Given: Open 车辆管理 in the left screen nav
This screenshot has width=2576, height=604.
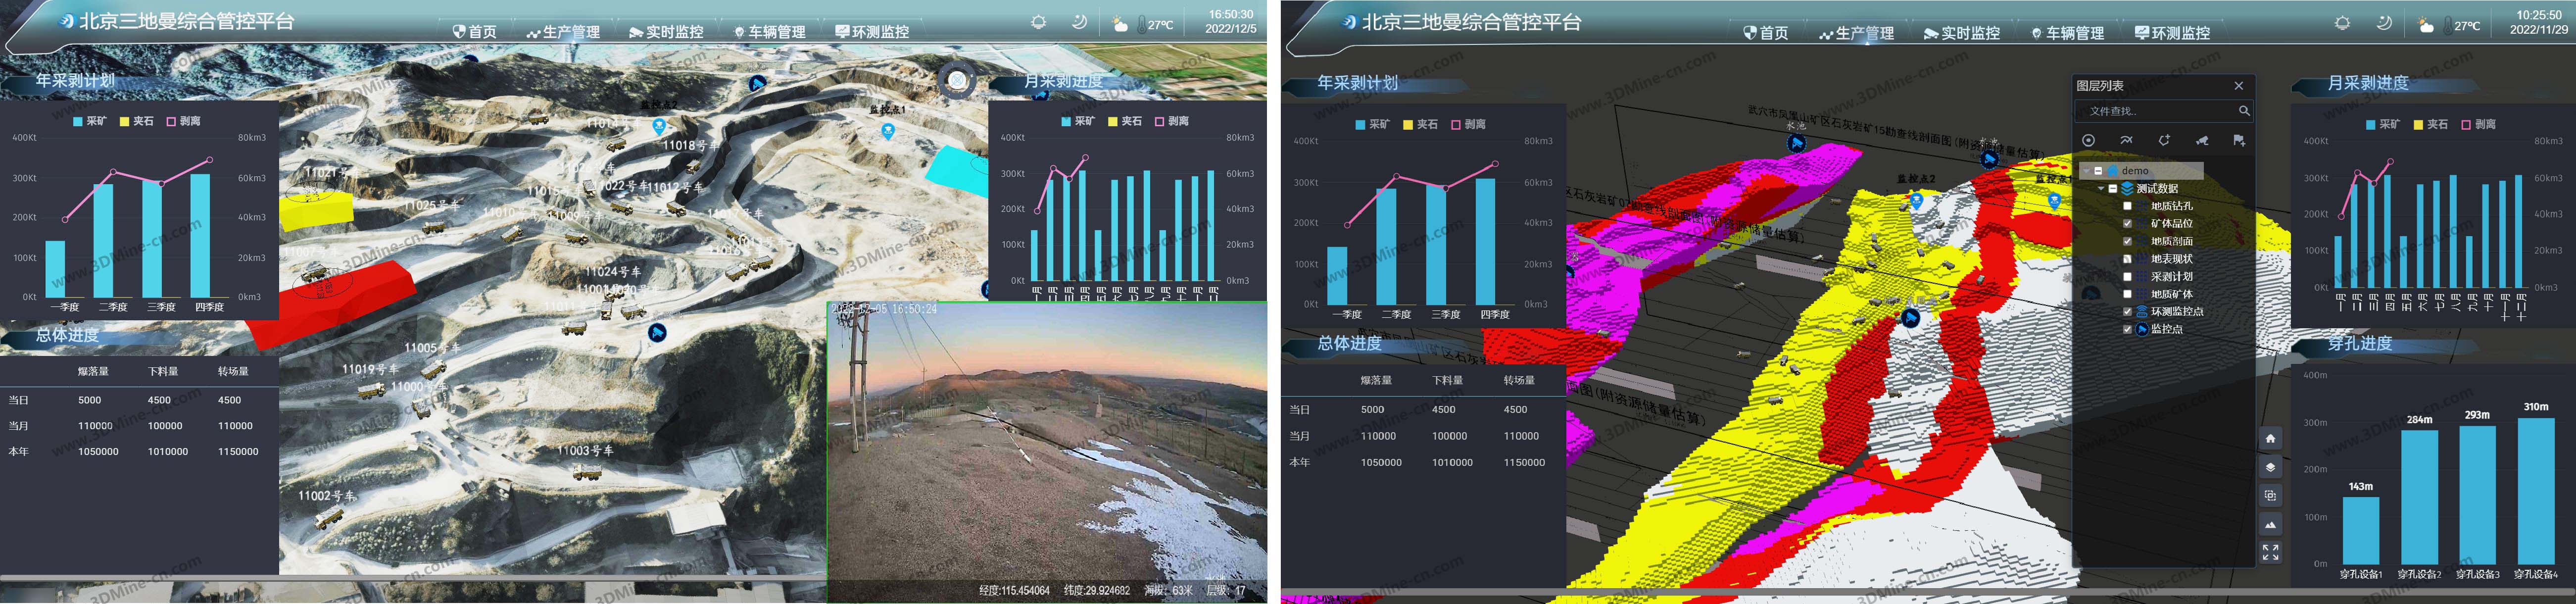Looking at the screenshot, I should [x=770, y=32].
